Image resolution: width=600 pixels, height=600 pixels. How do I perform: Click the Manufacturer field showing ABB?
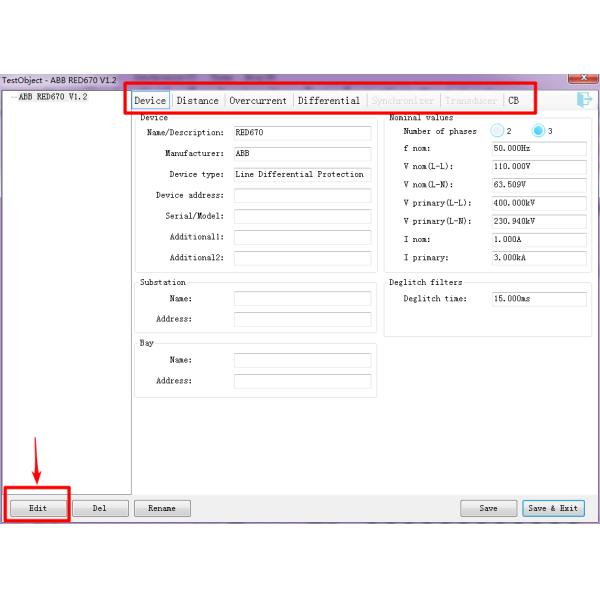(x=302, y=153)
